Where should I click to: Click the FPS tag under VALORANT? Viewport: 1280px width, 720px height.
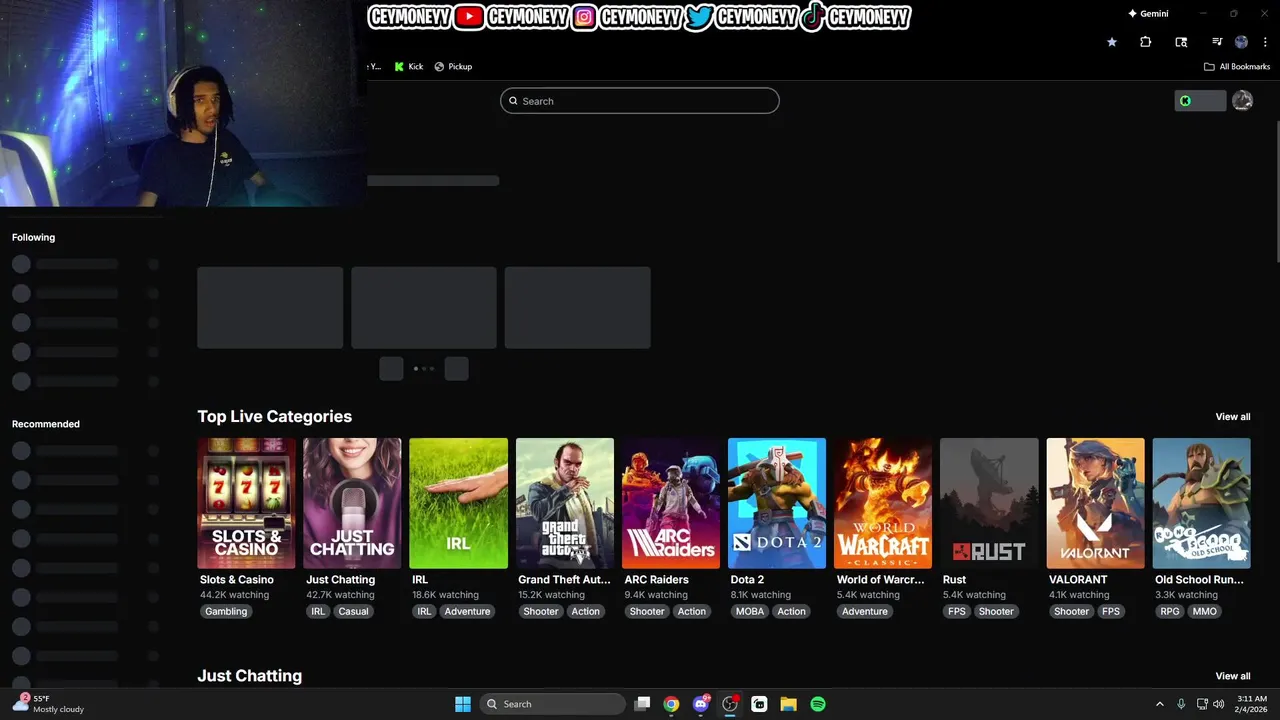tap(1111, 611)
